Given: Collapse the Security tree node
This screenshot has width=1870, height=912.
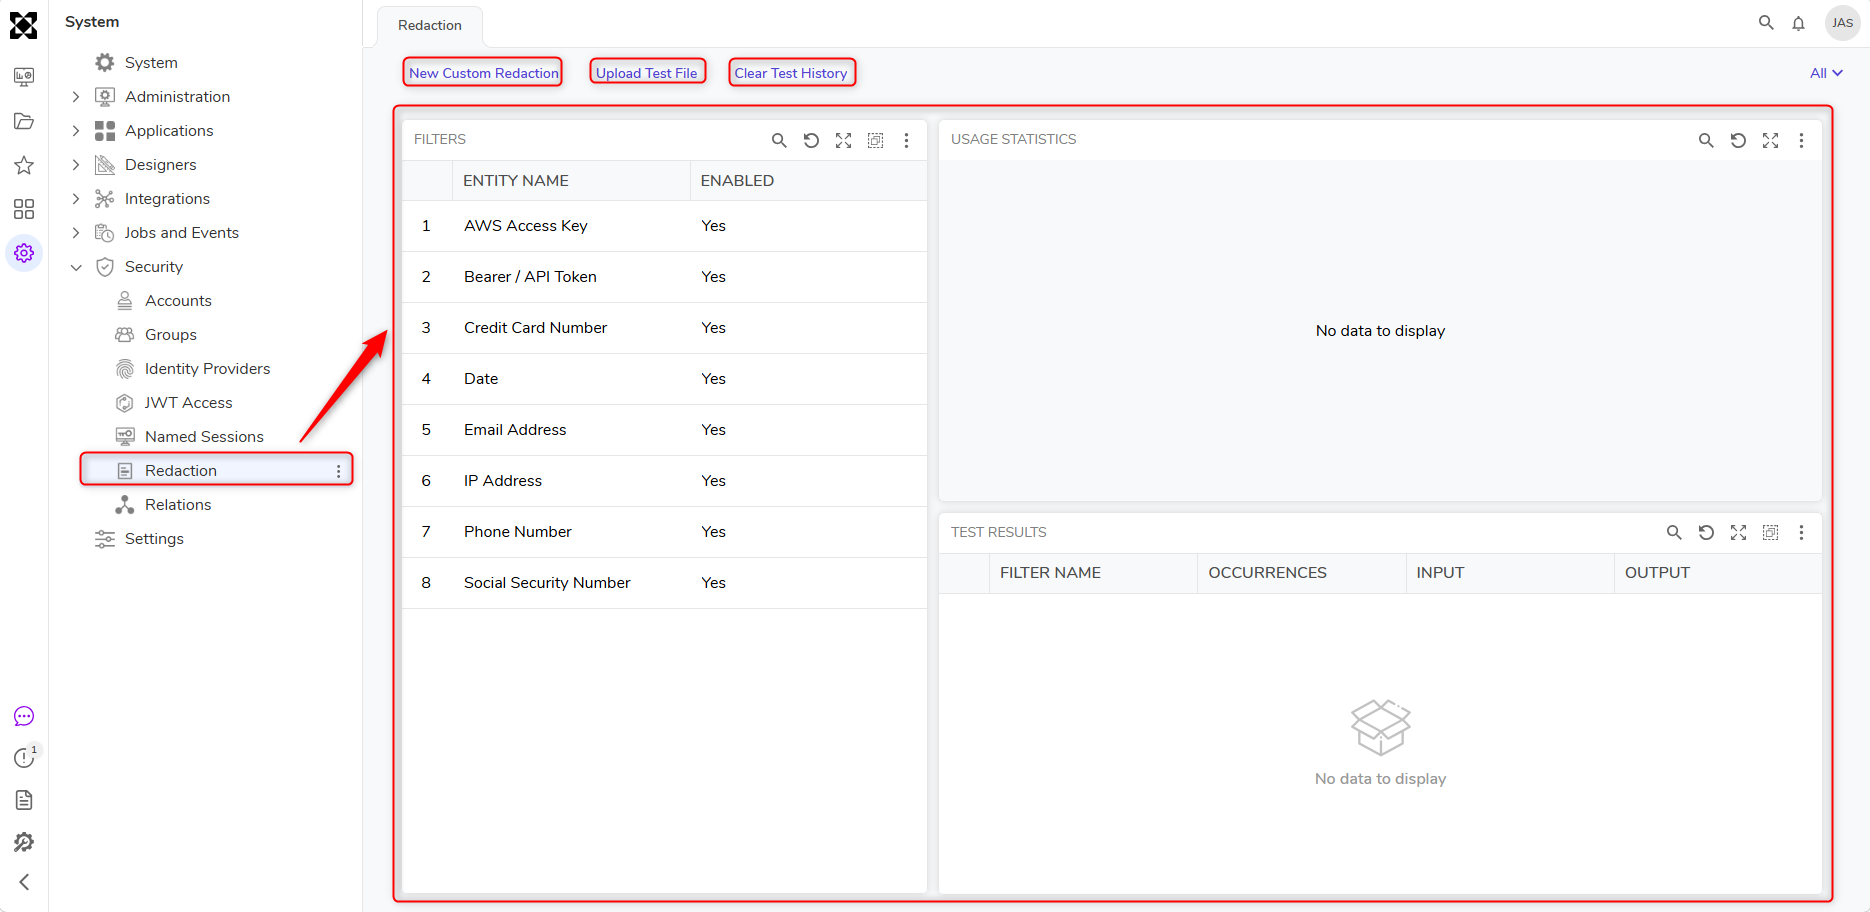Looking at the screenshot, I should 76,267.
